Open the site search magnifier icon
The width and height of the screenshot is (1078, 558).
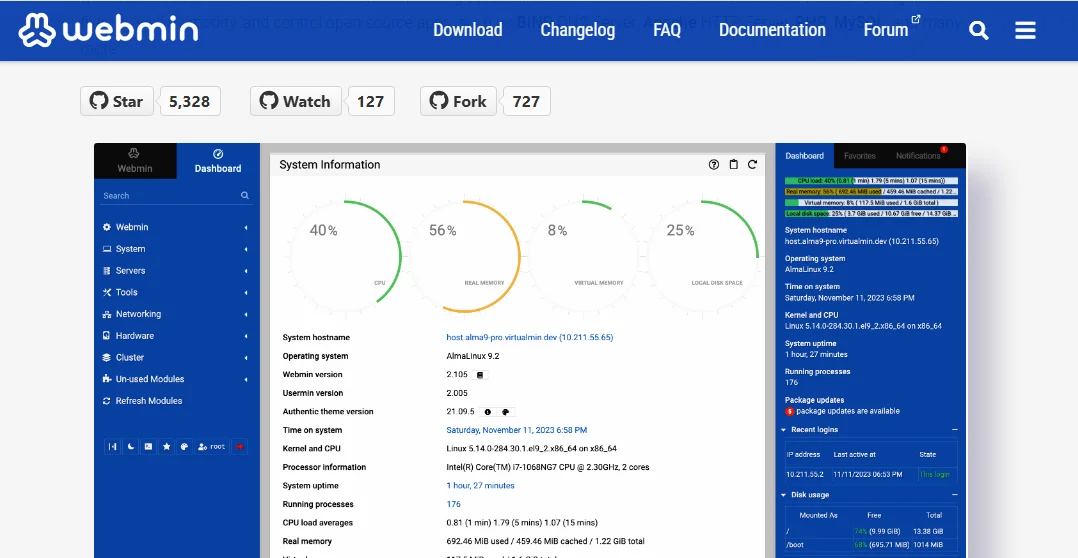point(978,30)
